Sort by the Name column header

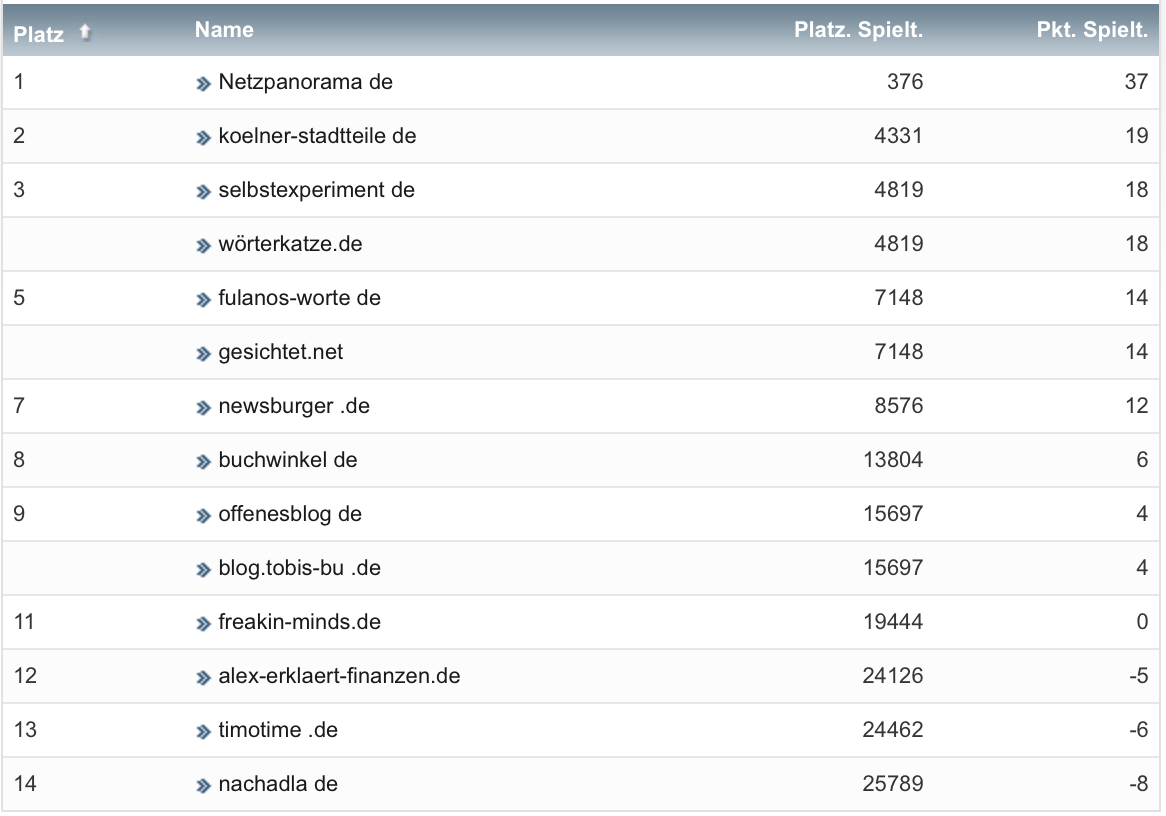[x=224, y=30]
